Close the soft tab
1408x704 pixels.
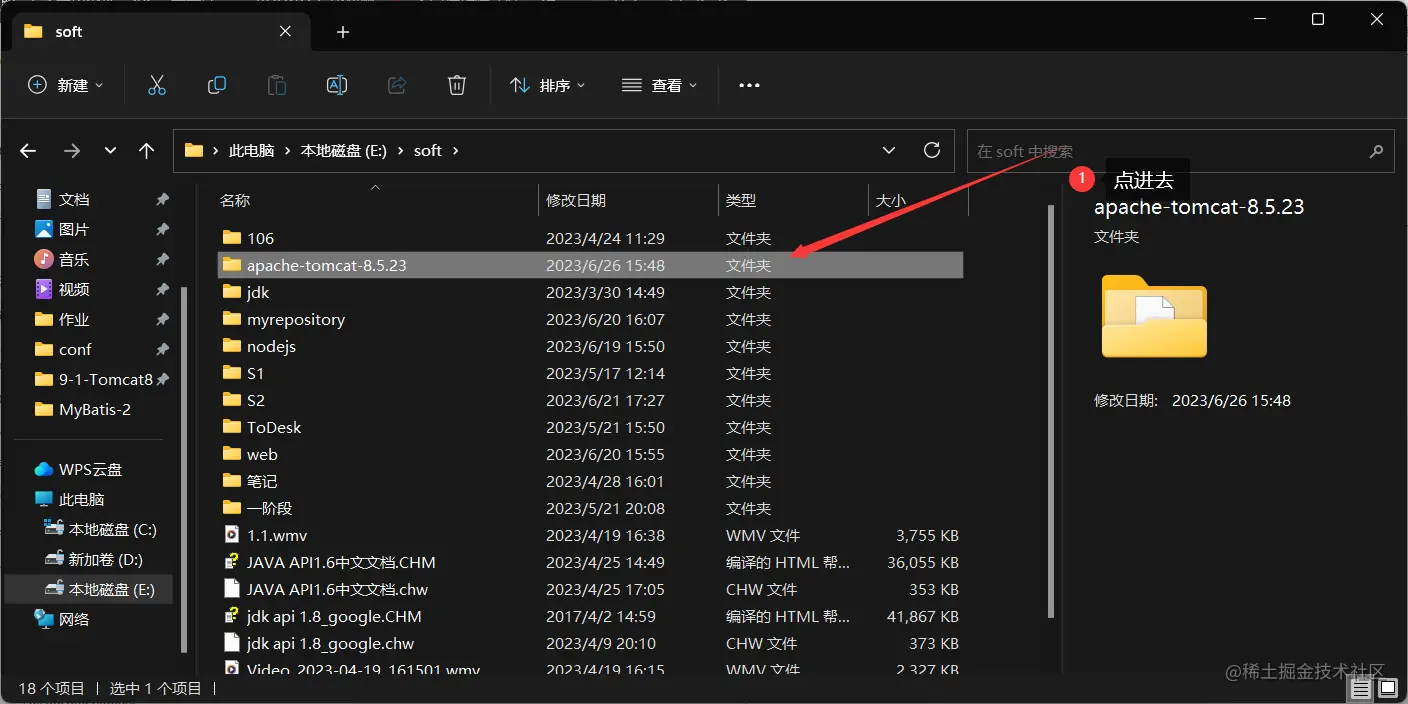tap(285, 31)
